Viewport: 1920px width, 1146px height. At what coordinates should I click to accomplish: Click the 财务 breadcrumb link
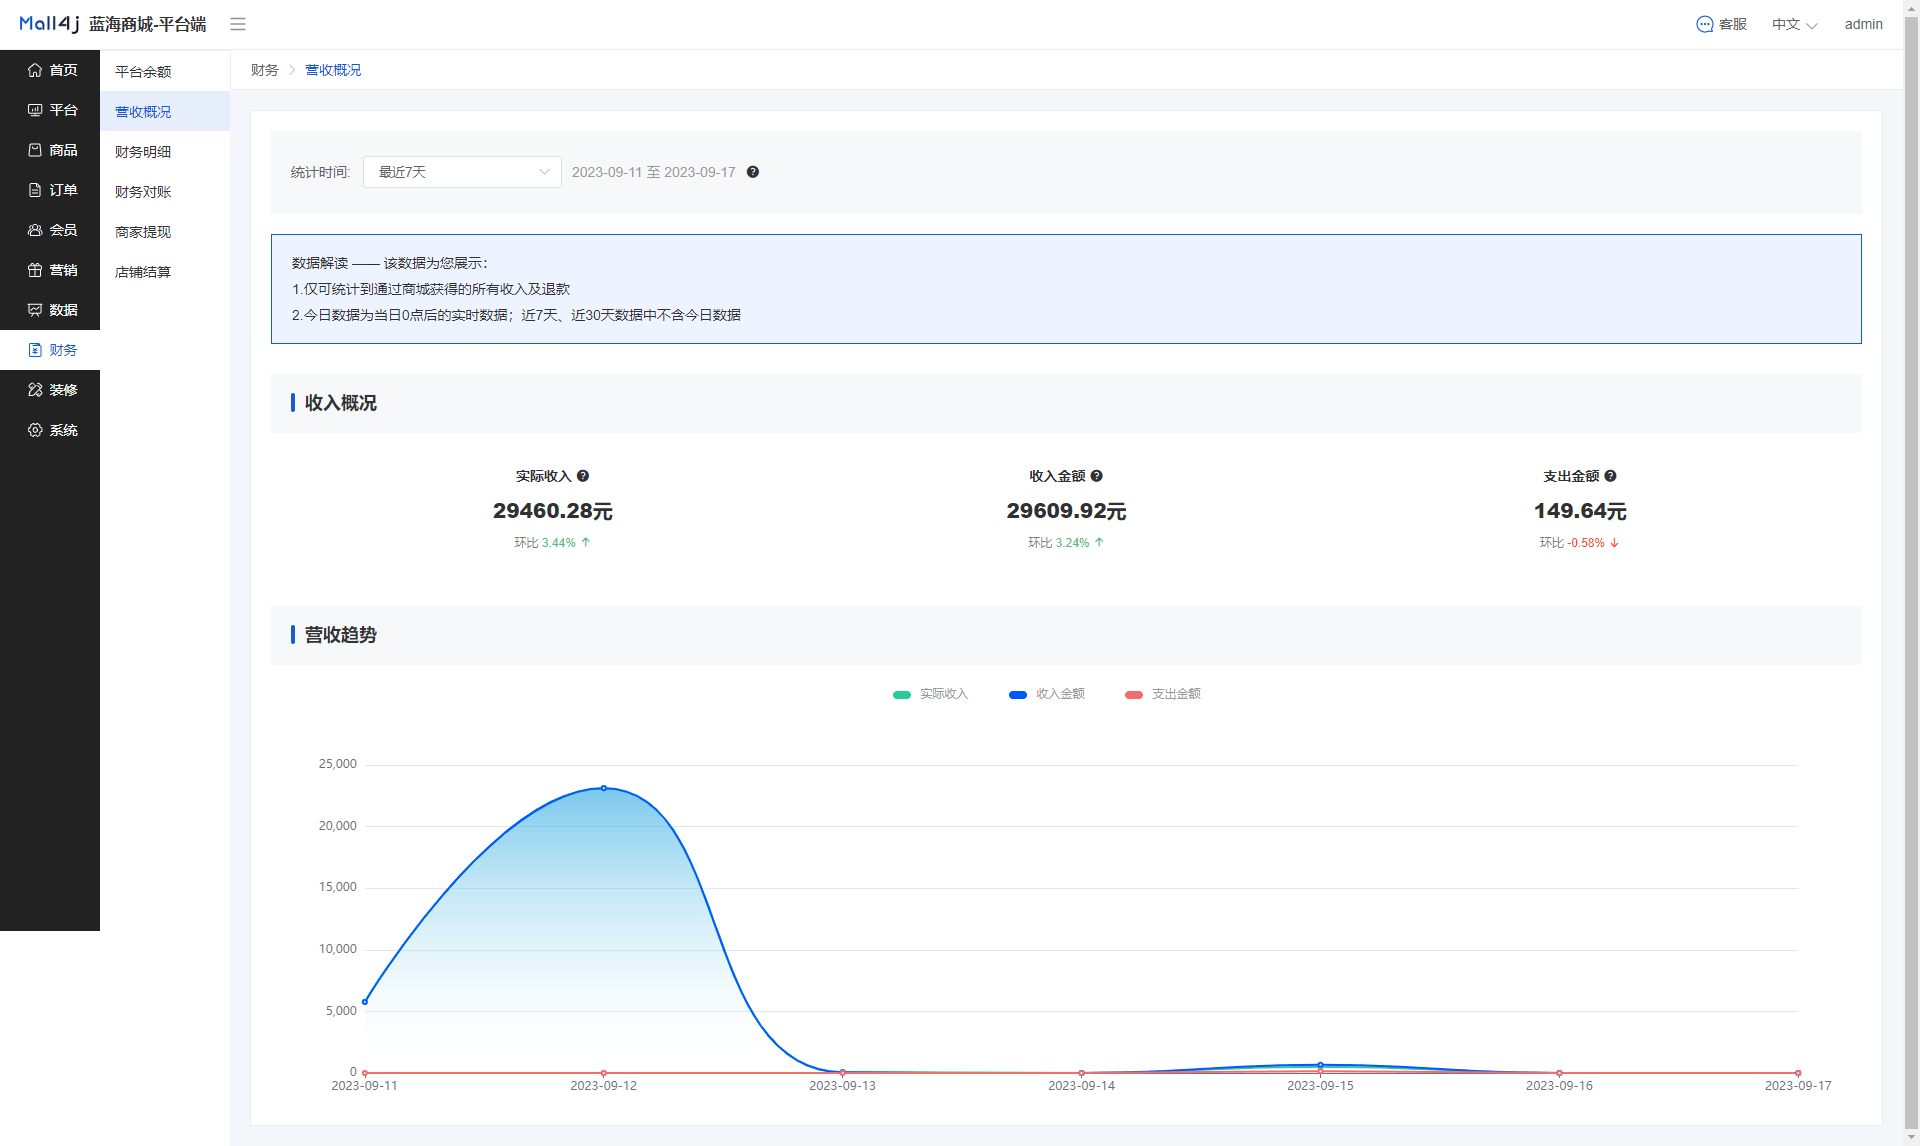264,70
